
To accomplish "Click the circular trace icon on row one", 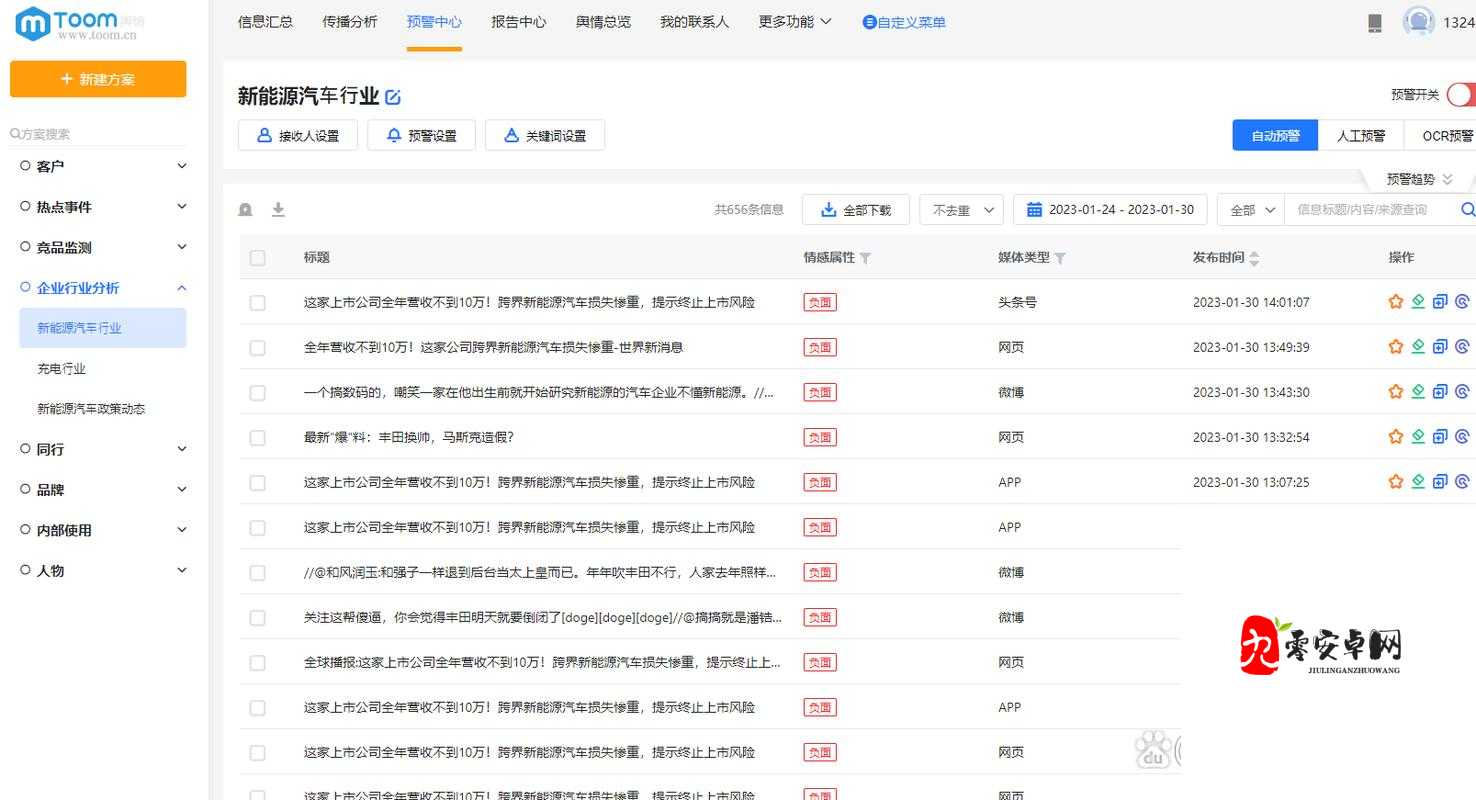I will coord(1461,301).
